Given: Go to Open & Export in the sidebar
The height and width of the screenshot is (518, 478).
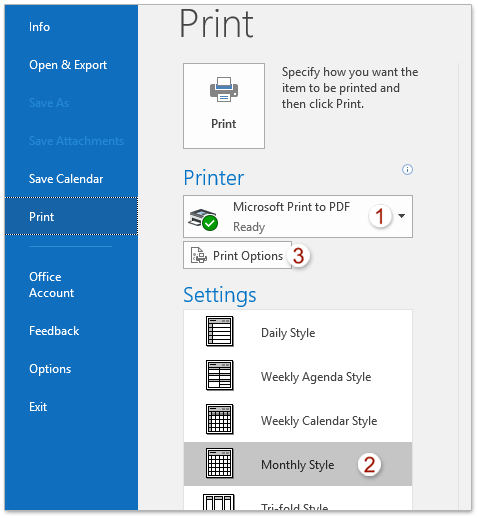Looking at the screenshot, I should coord(68,65).
